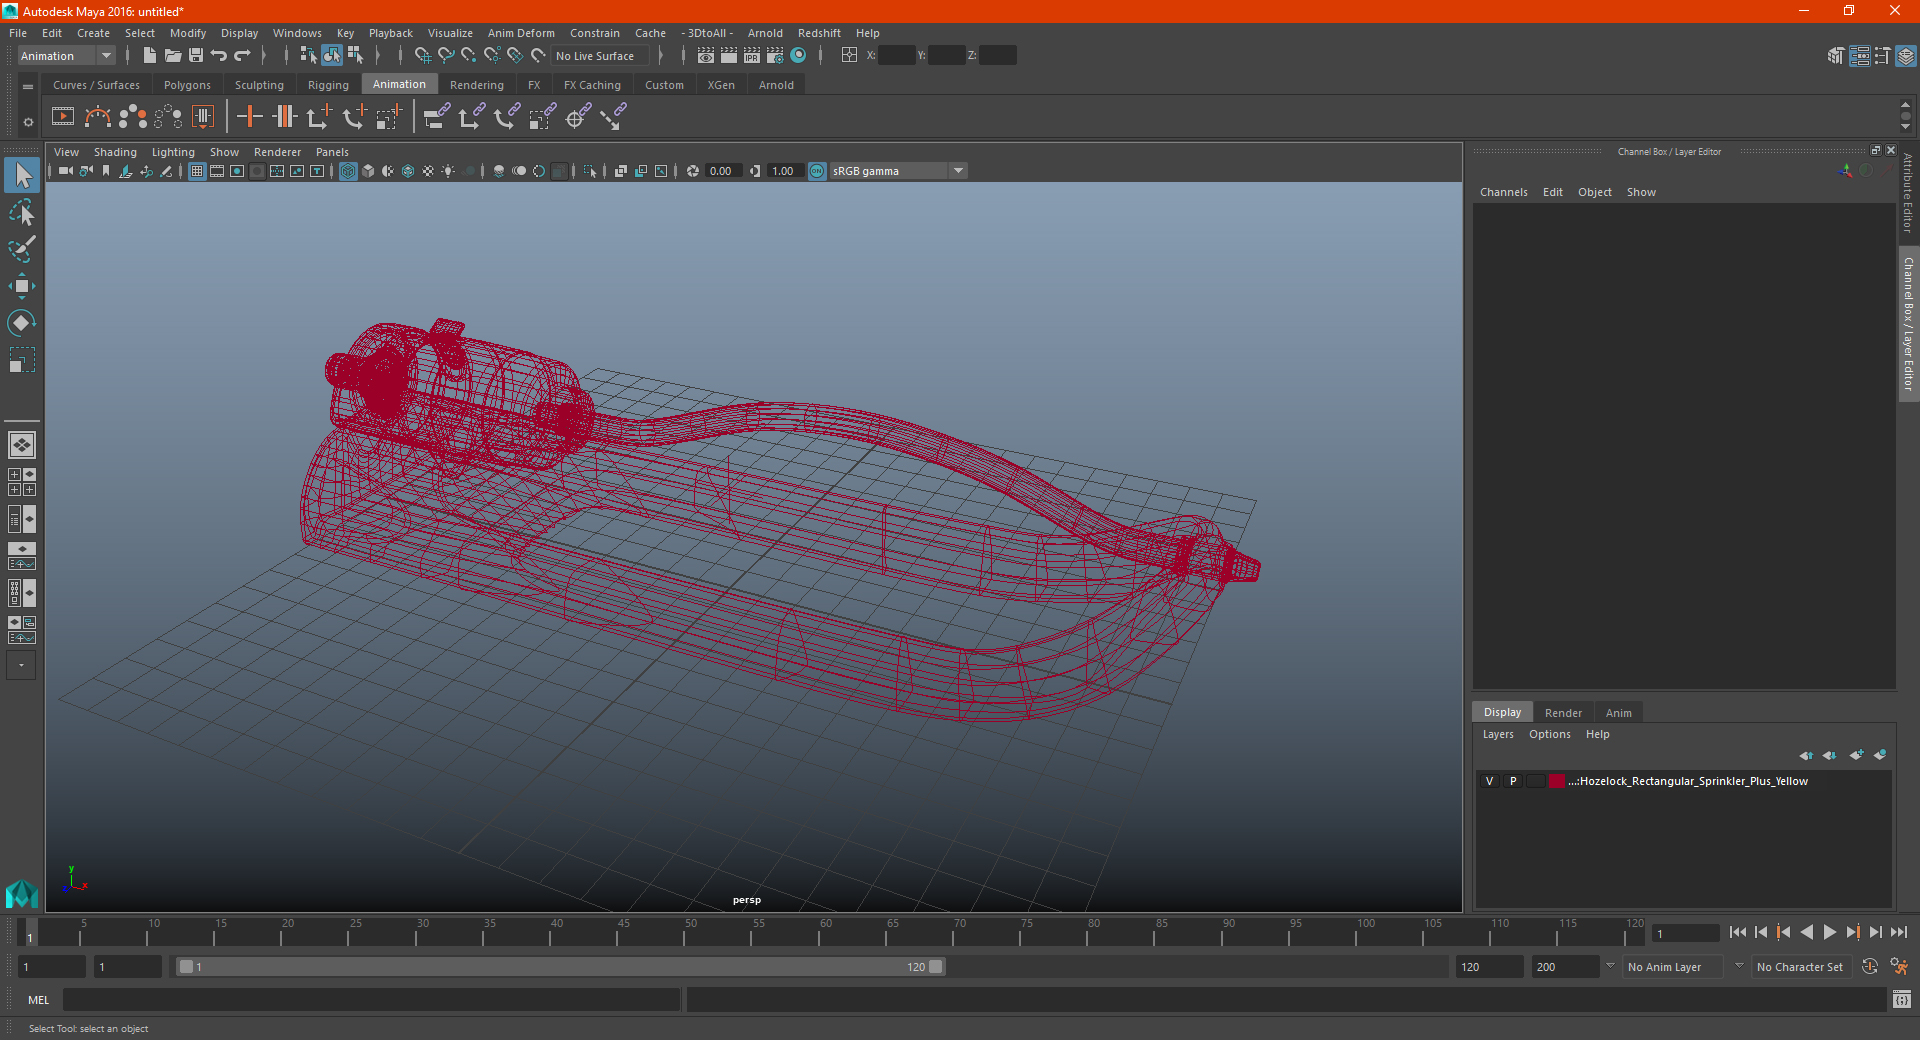Play the animation forward
Image resolution: width=1920 pixels, height=1040 pixels.
tap(1829, 932)
